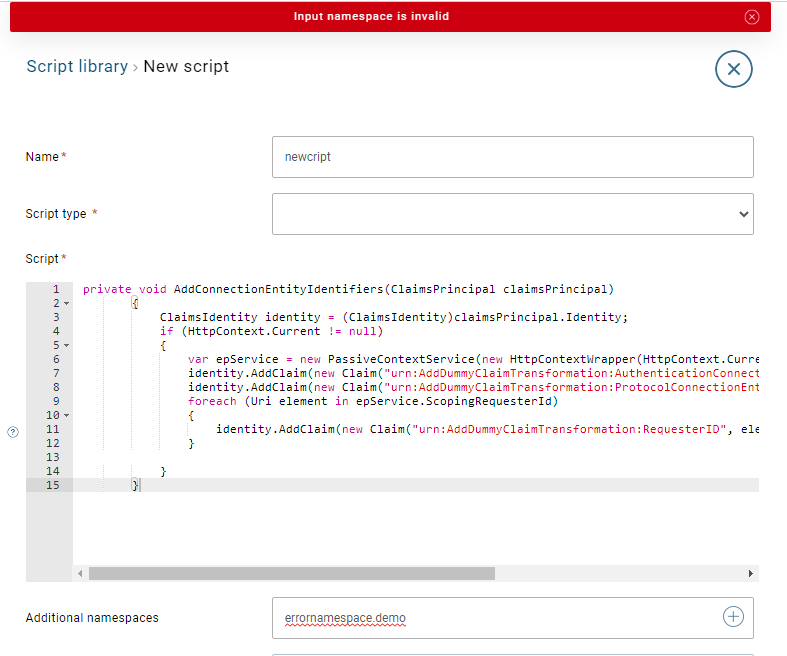
Task: Click line number 1 in the editor gutter
Action: pos(55,289)
